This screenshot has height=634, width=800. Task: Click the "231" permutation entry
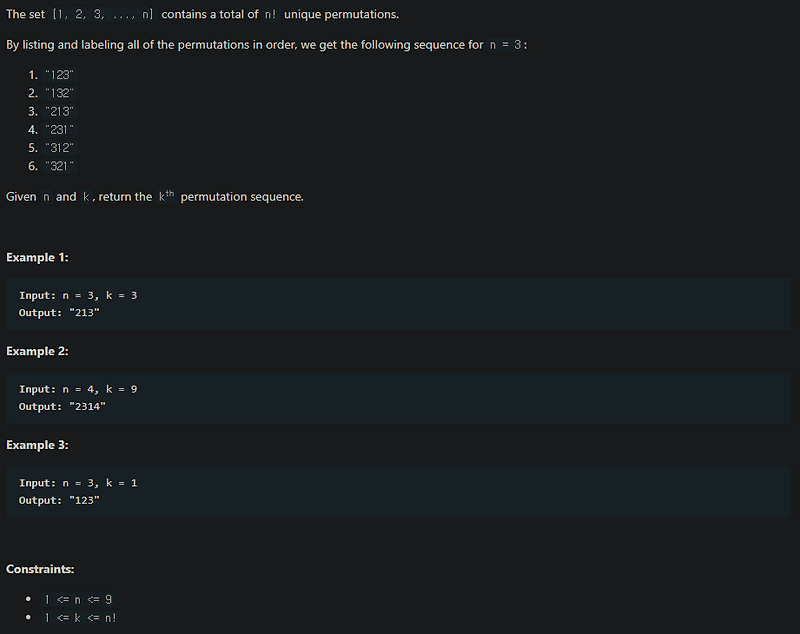(59, 130)
